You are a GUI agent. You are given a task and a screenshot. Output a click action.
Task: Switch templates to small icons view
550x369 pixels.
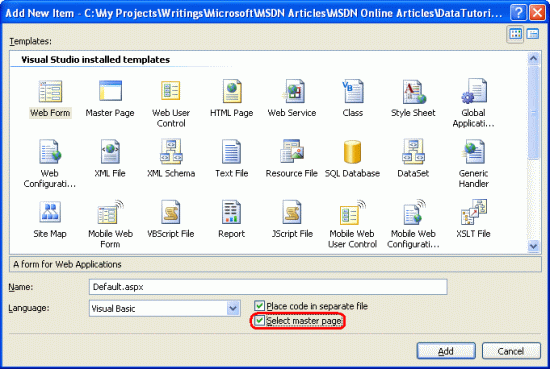[x=533, y=34]
